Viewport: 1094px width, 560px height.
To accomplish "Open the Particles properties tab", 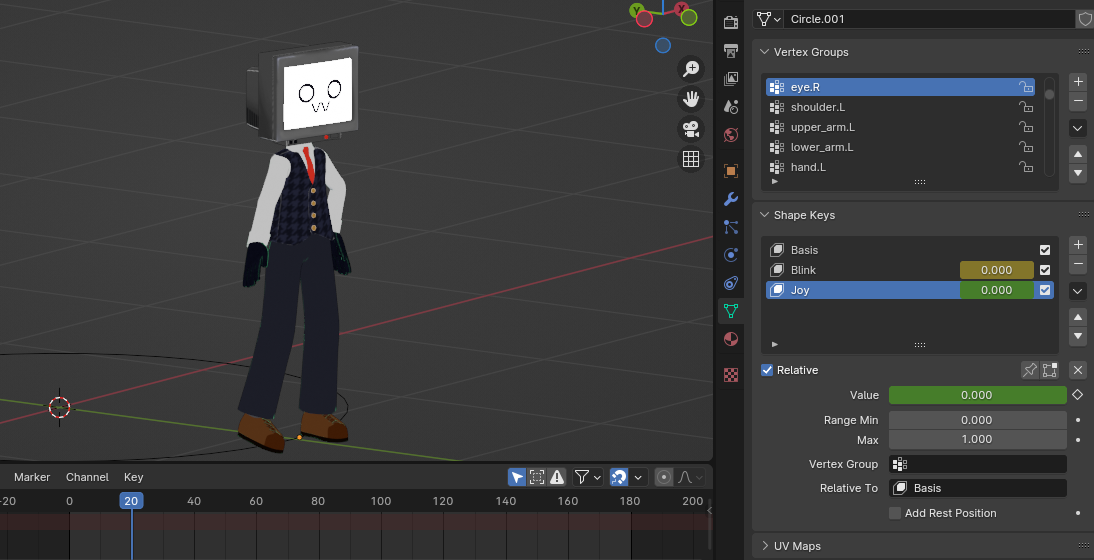I will [730, 227].
